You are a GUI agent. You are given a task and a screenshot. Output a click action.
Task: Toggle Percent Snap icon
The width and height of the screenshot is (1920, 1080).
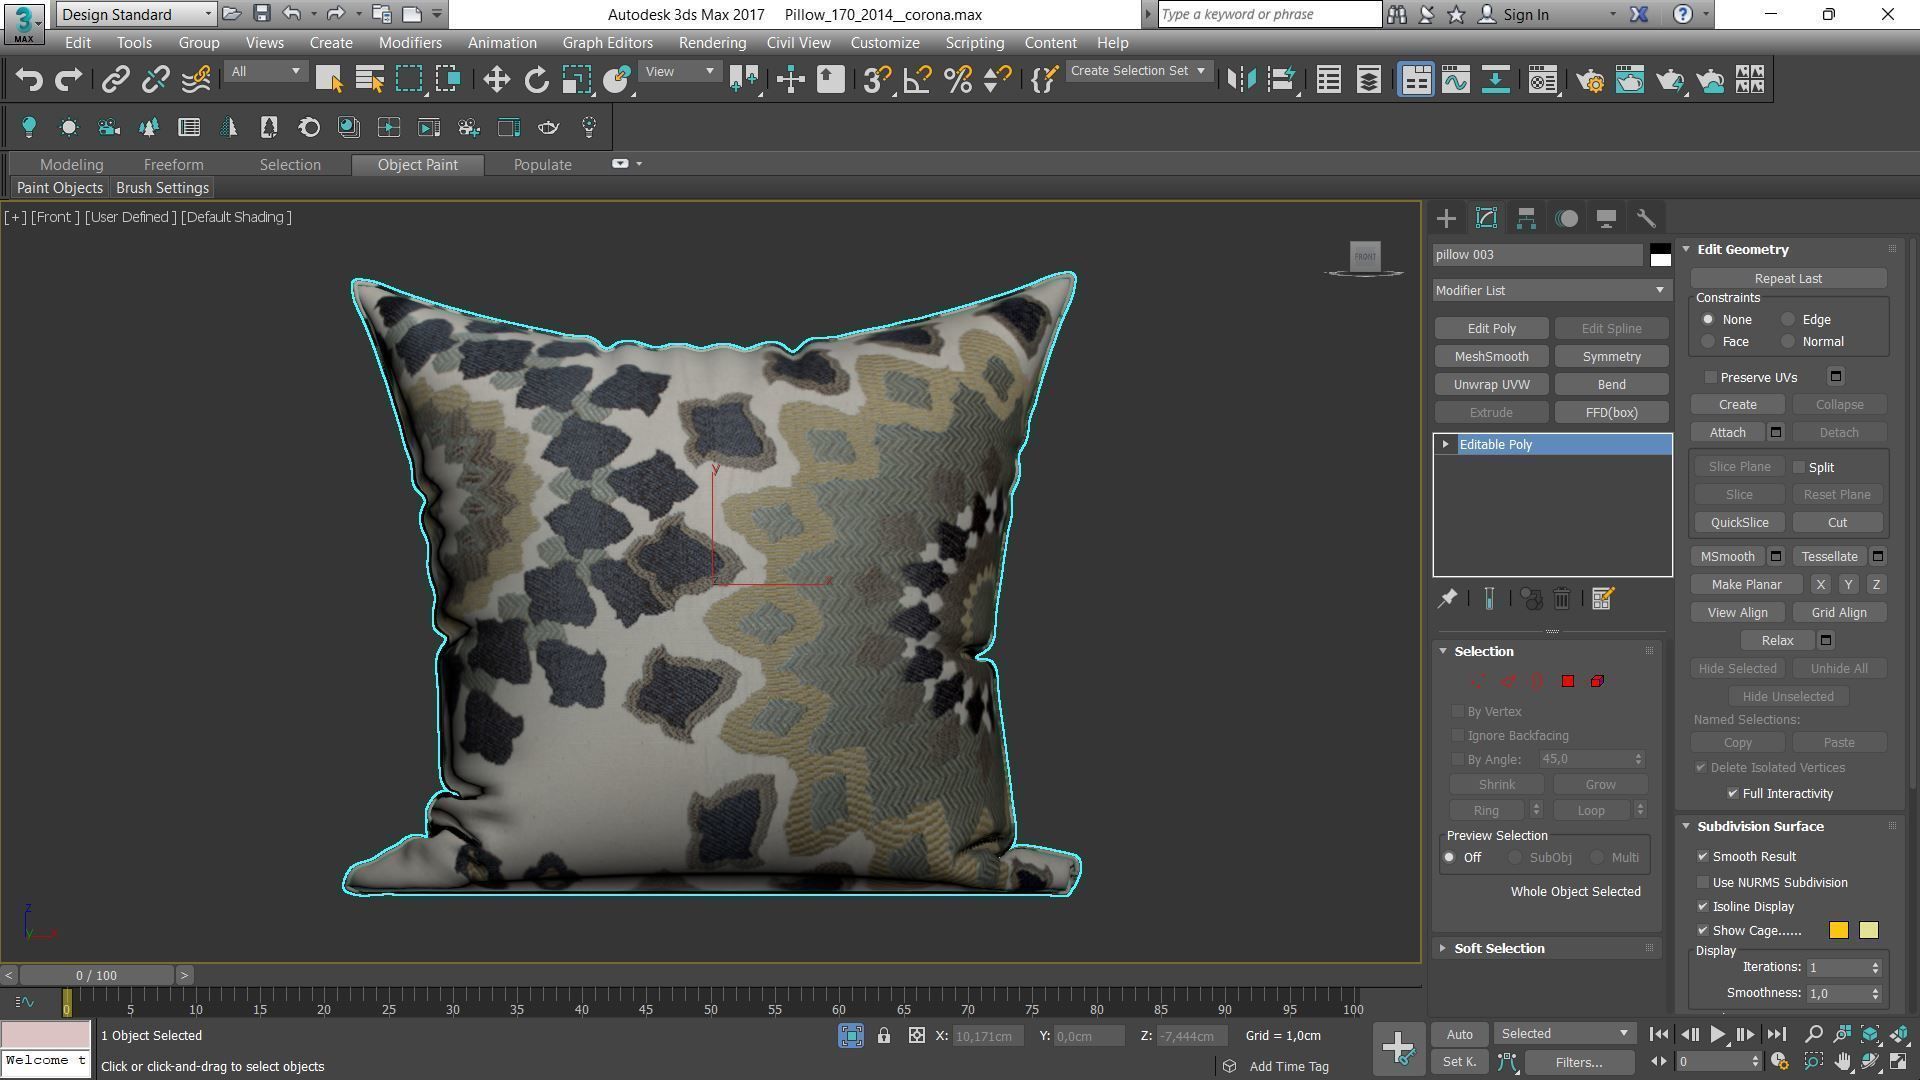click(957, 80)
